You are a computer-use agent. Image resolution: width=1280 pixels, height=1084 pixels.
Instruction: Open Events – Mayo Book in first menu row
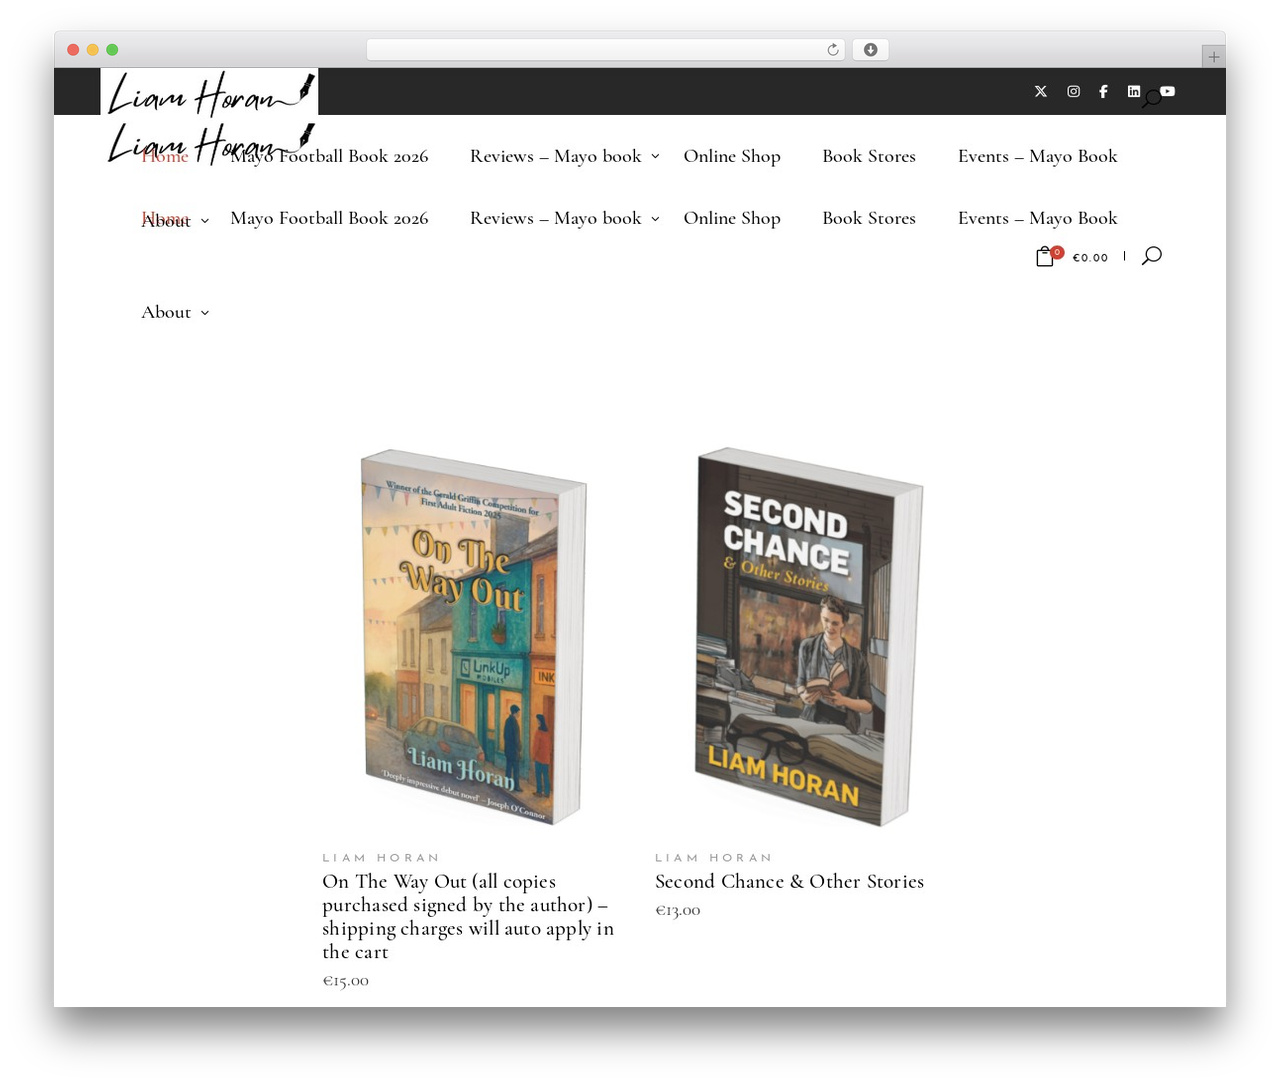(x=1037, y=156)
